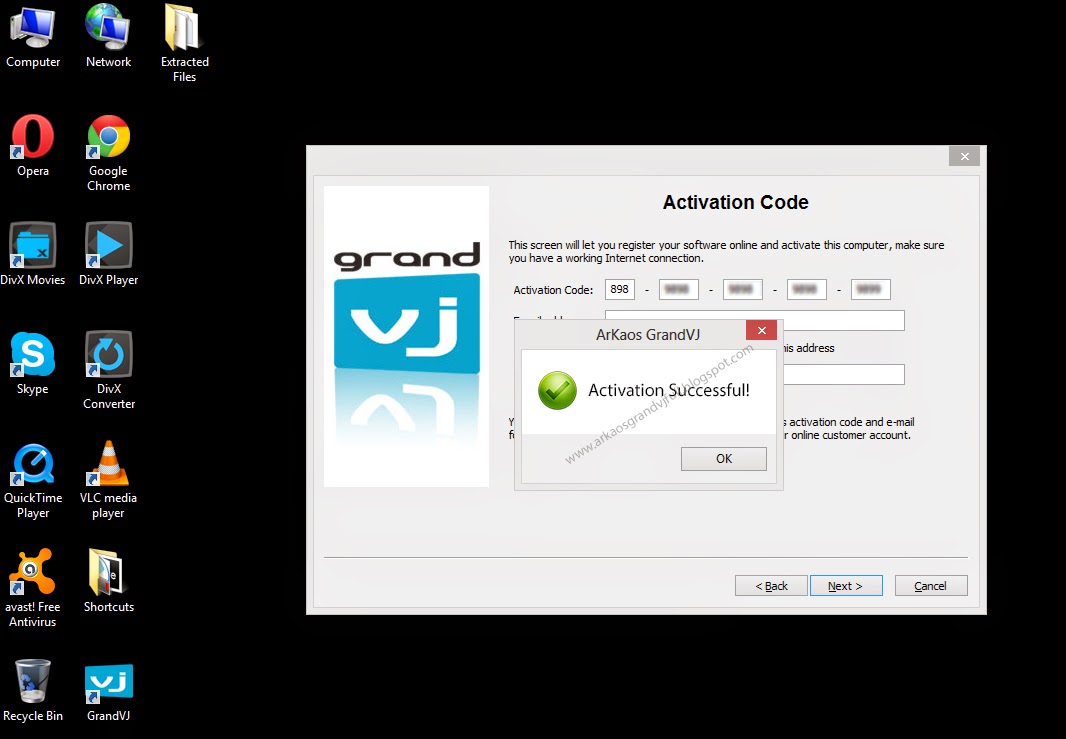Select the VLC media player shortcut
Screen dimensions: 1066x739
pos(108,481)
